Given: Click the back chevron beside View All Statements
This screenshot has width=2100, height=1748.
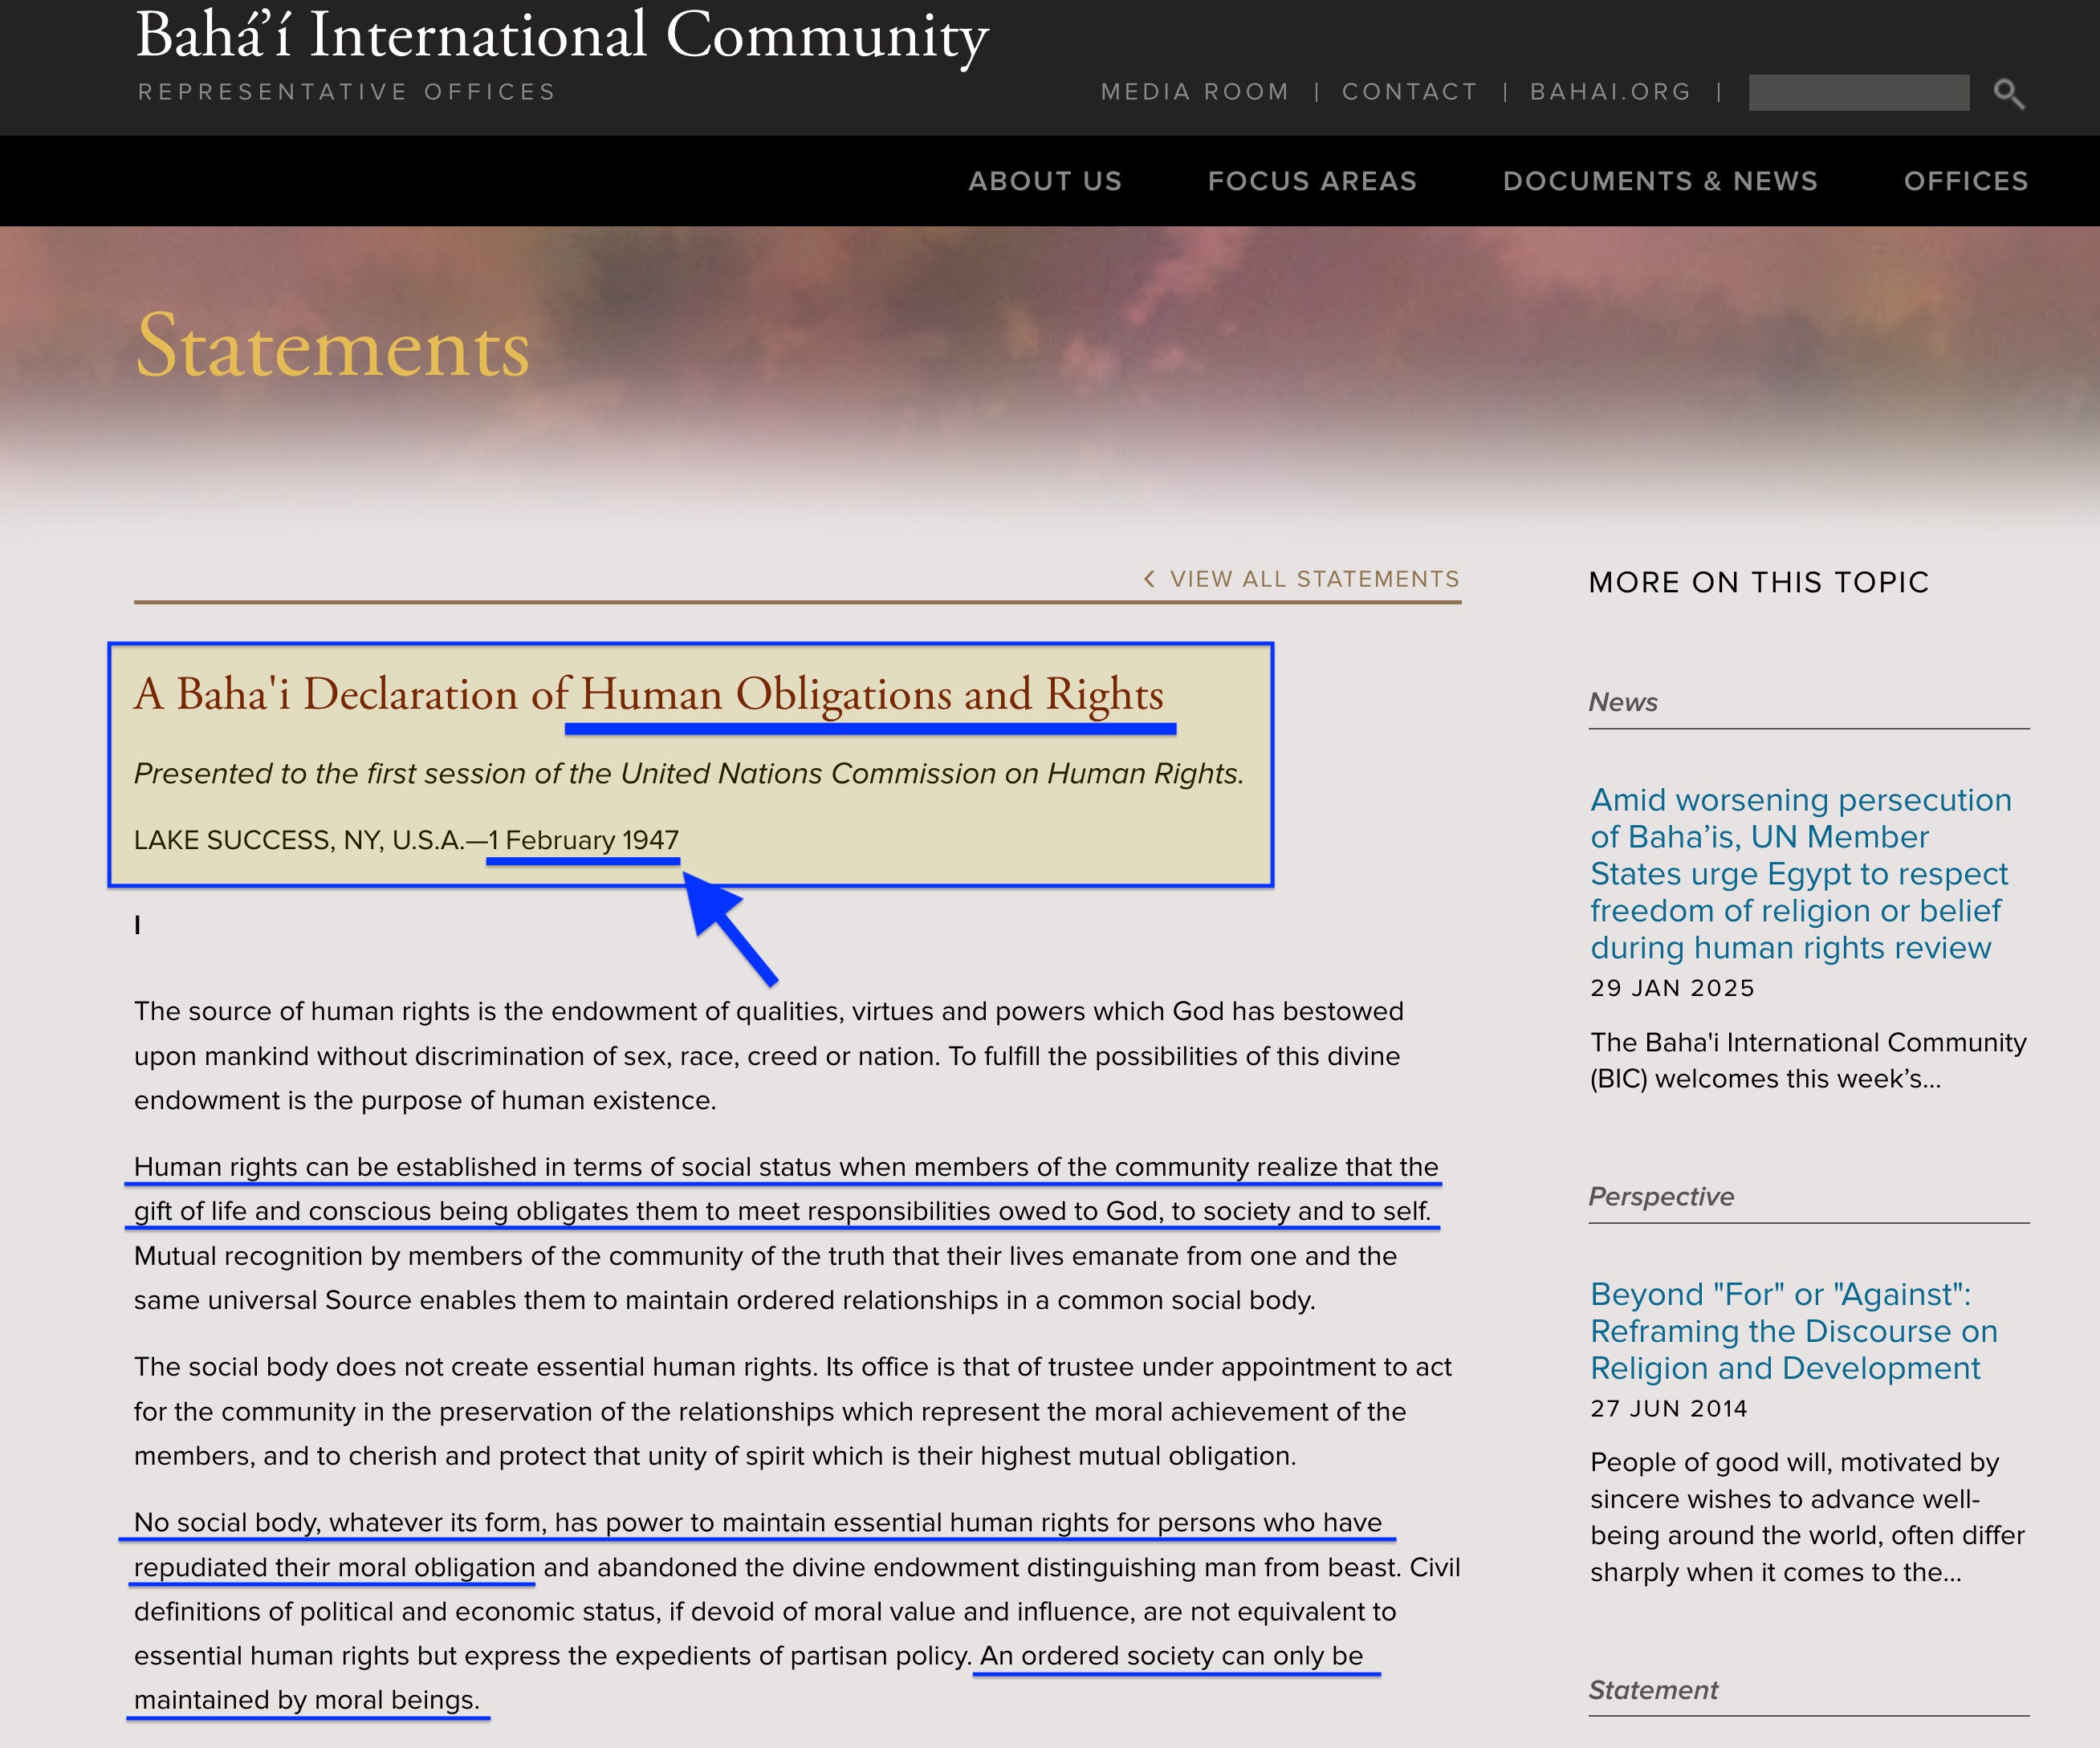Looking at the screenshot, I should [1149, 579].
